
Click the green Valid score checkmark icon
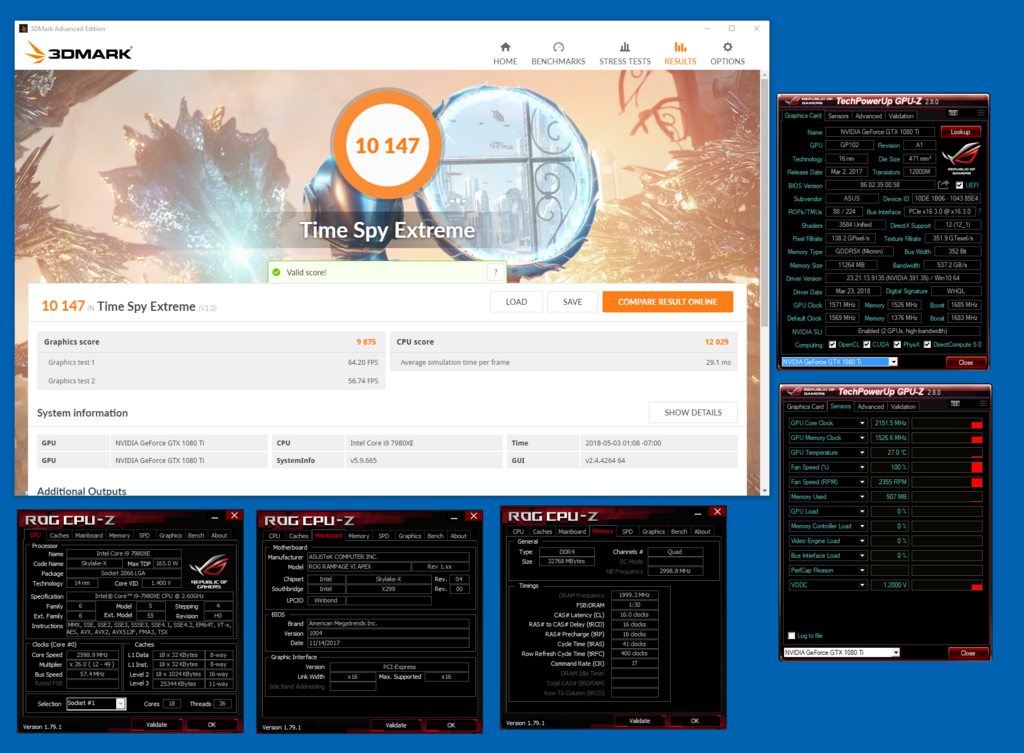[276, 272]
